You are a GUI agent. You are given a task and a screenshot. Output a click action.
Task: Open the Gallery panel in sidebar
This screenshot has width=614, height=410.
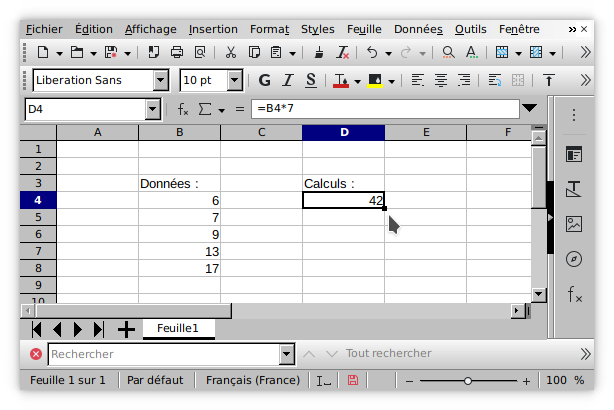click(574, 224)
